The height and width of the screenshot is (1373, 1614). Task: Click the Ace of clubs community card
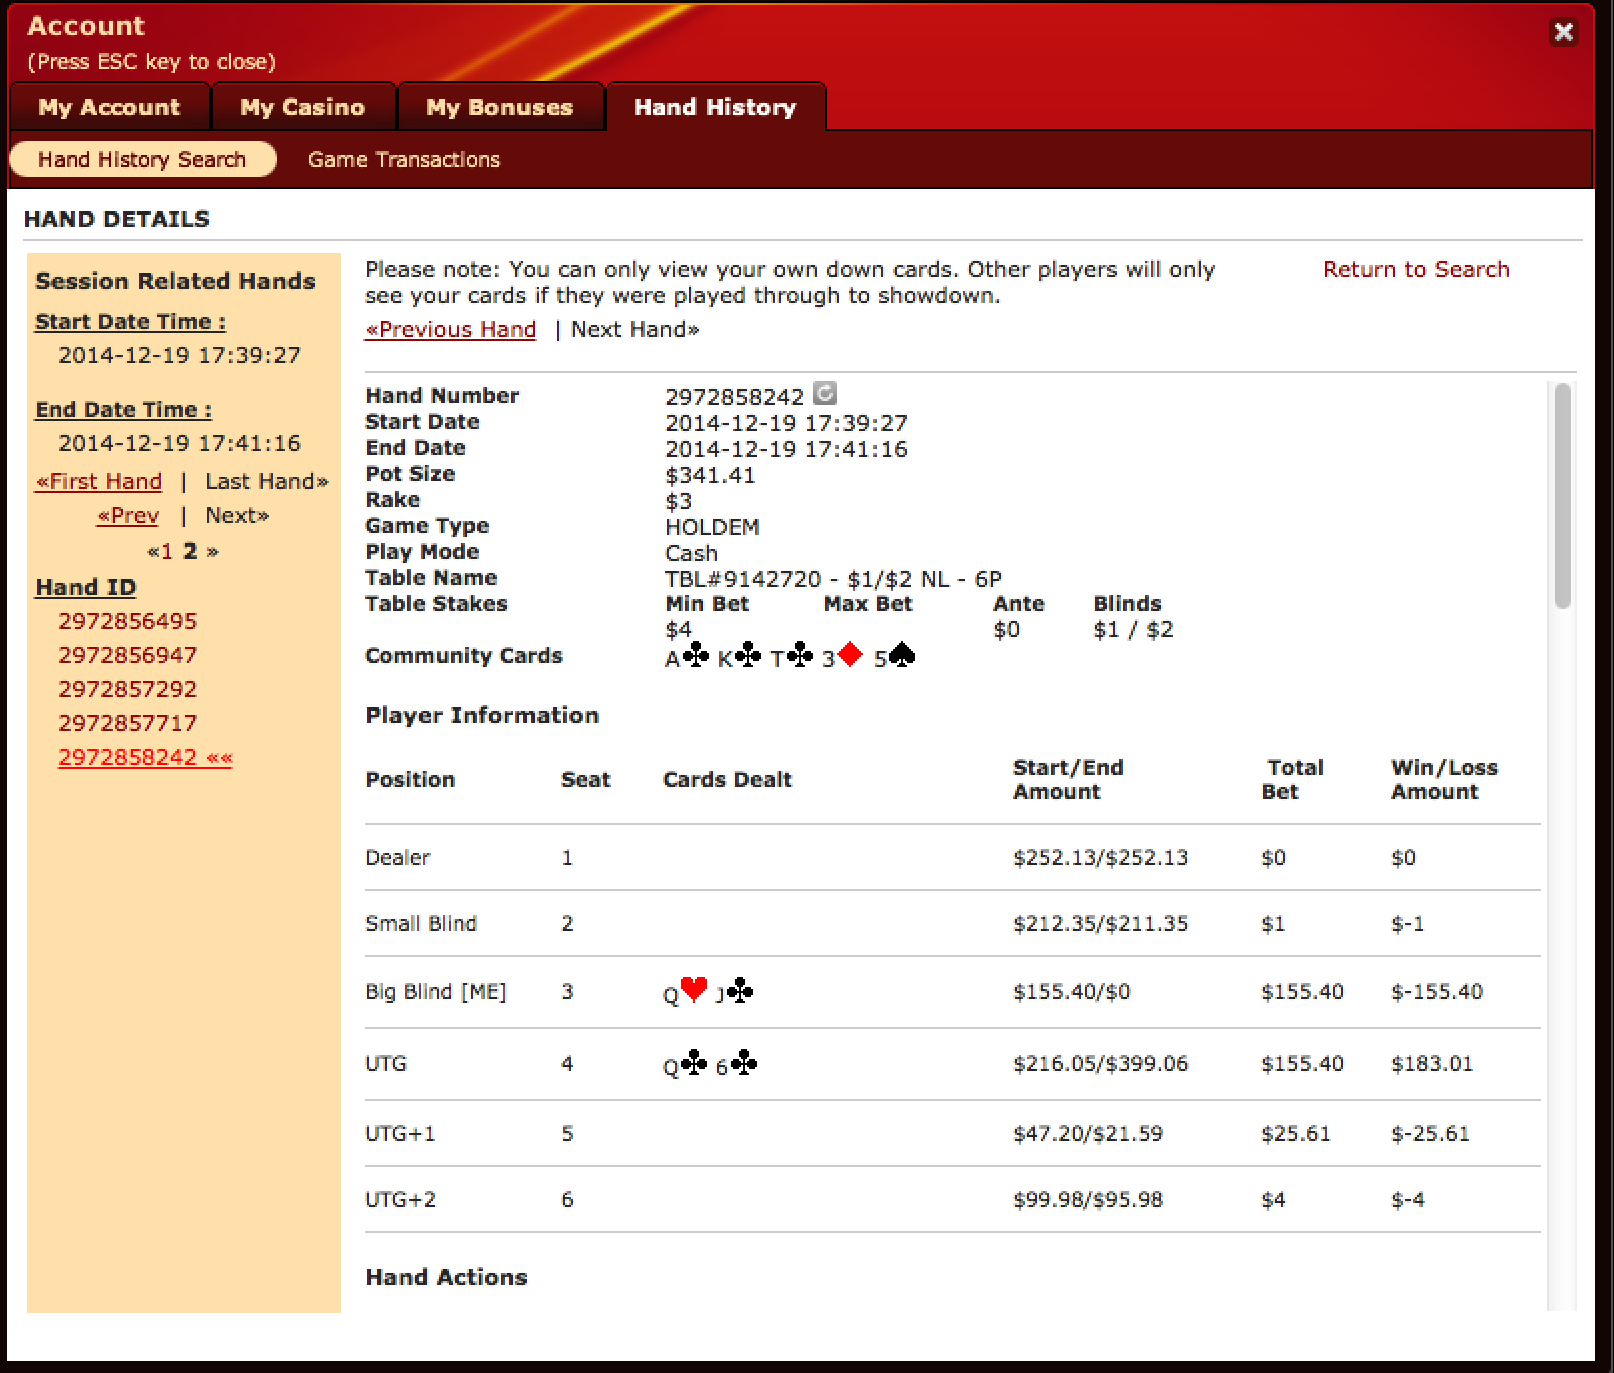coord(687,657)
